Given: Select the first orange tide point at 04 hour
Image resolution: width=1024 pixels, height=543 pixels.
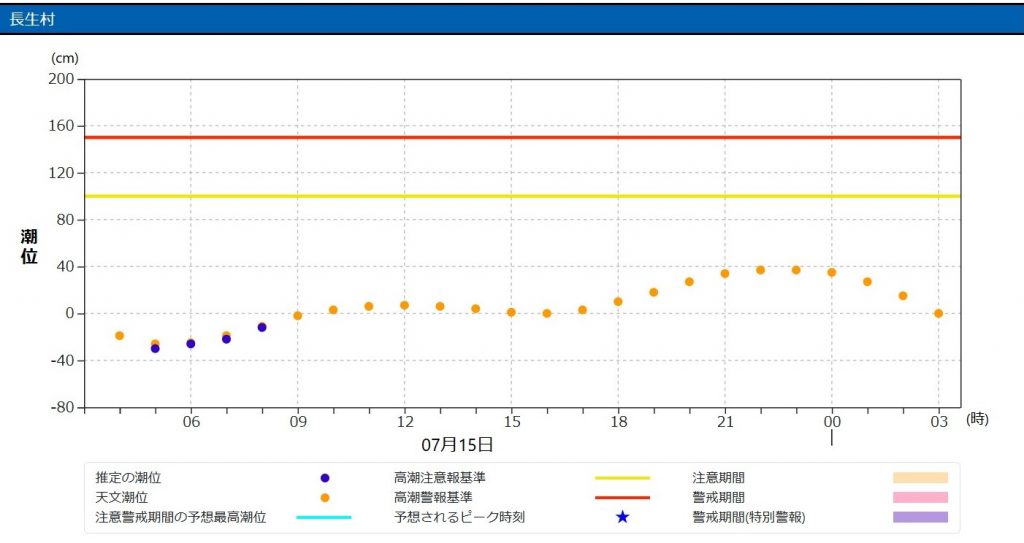Looking at the screenshot, I should [120, 336].
